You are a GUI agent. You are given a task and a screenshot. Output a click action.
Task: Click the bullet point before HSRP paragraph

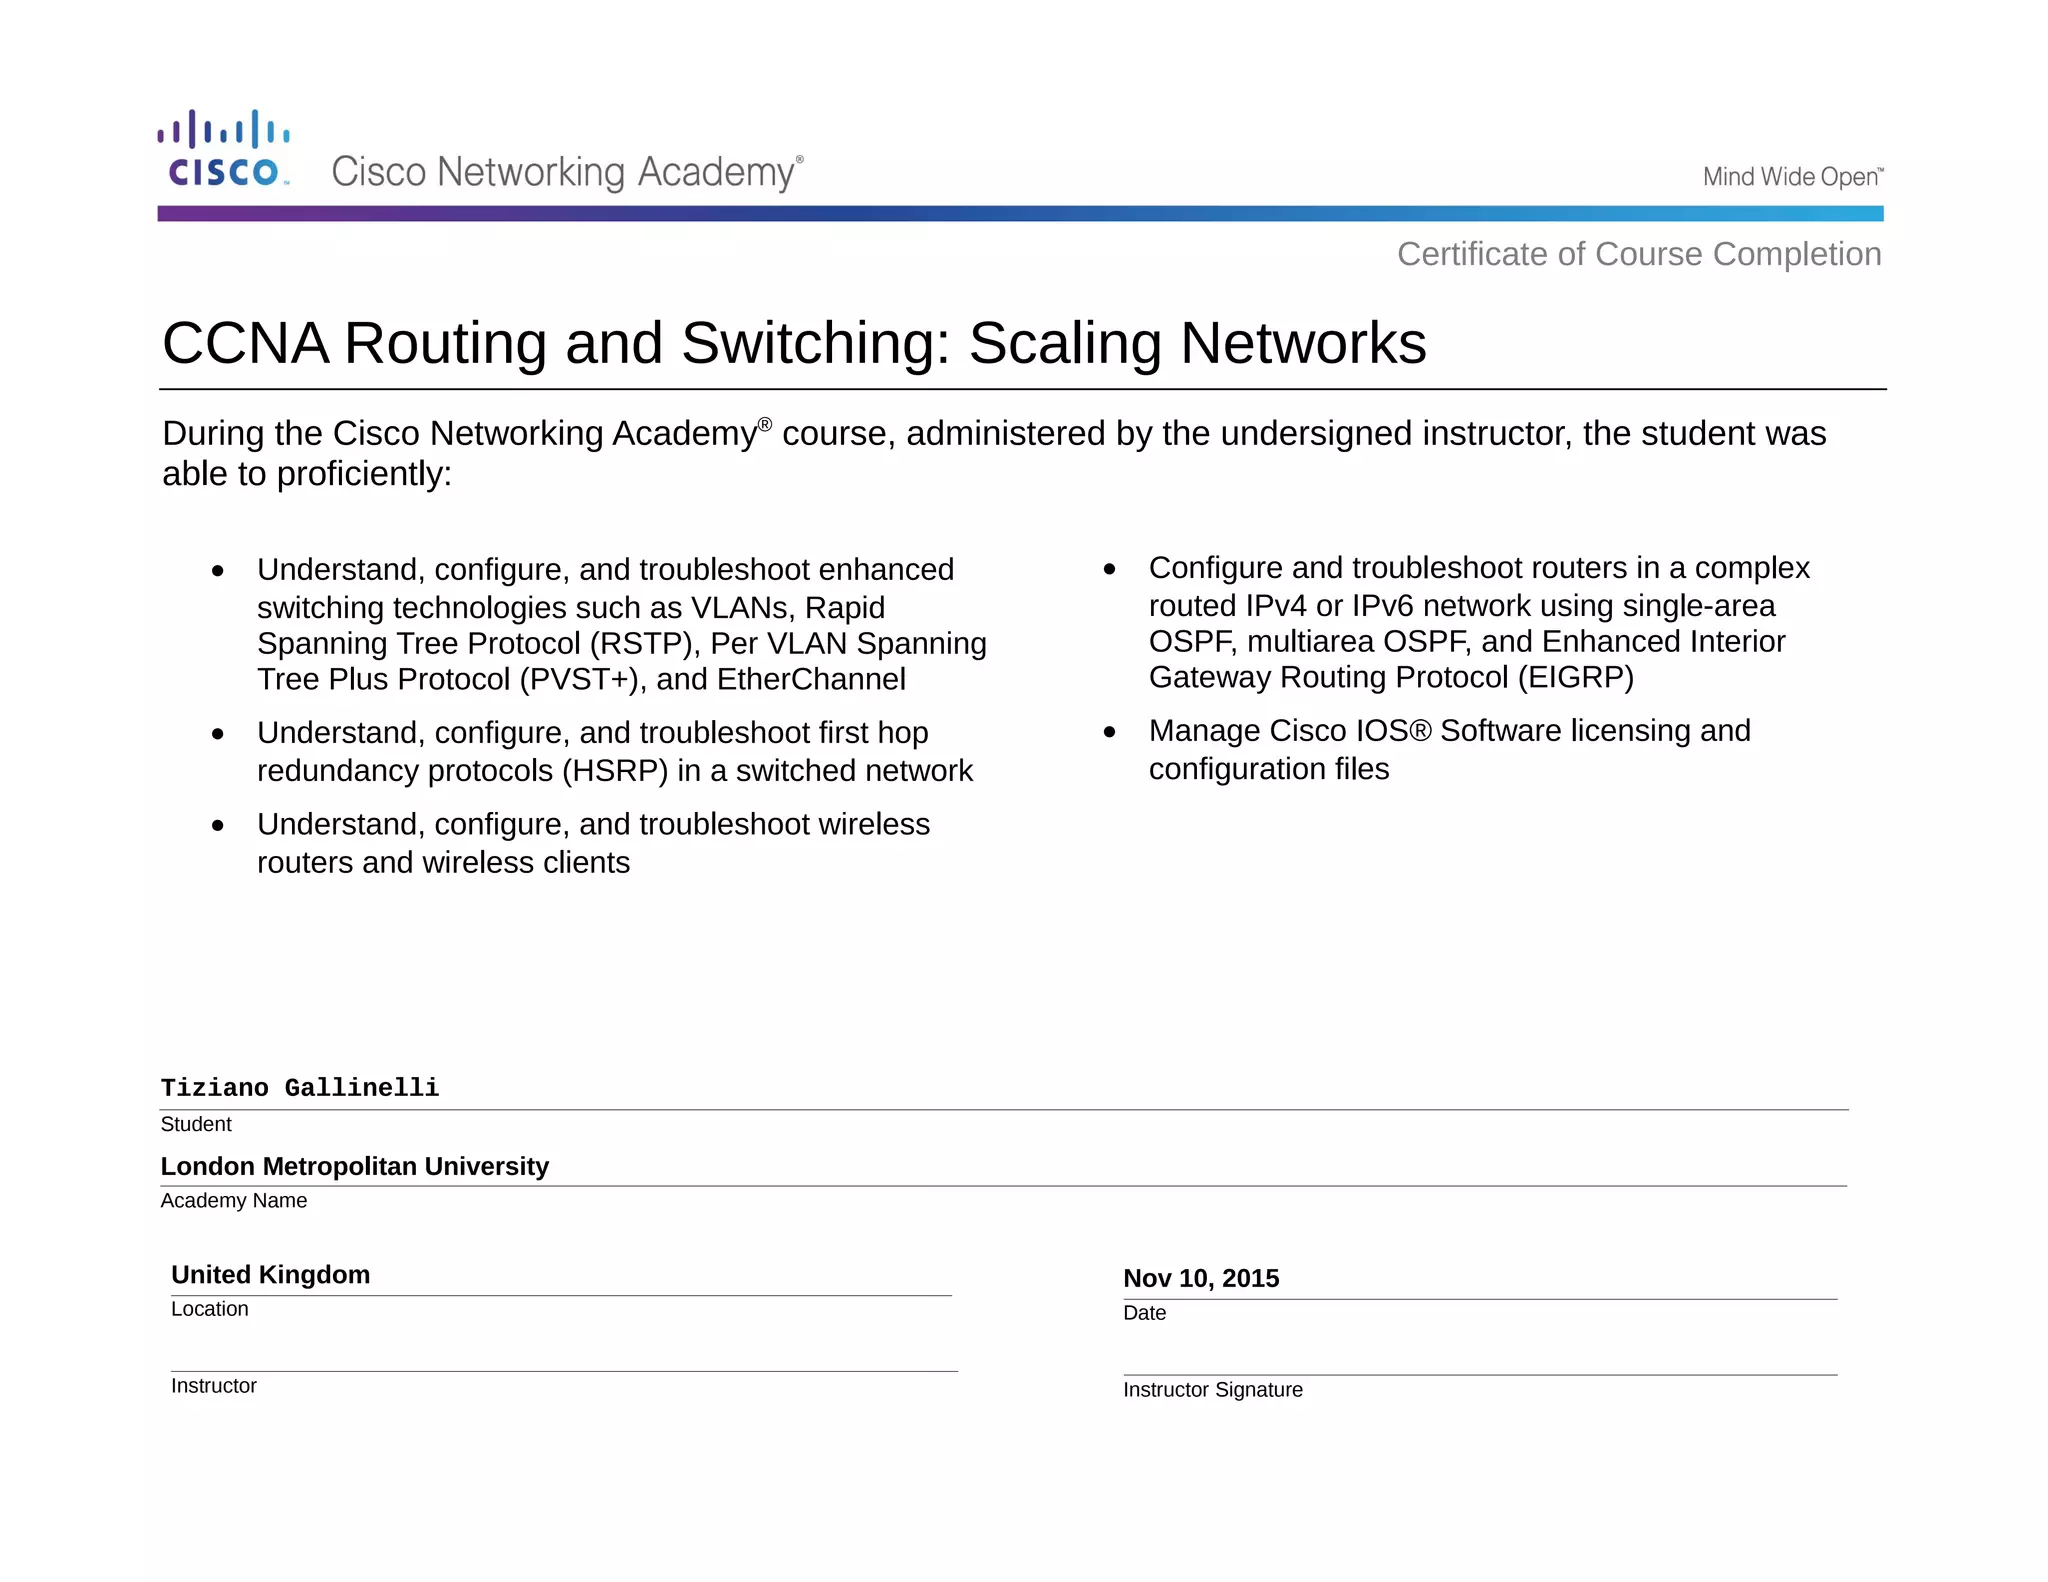tap(218, 734)
